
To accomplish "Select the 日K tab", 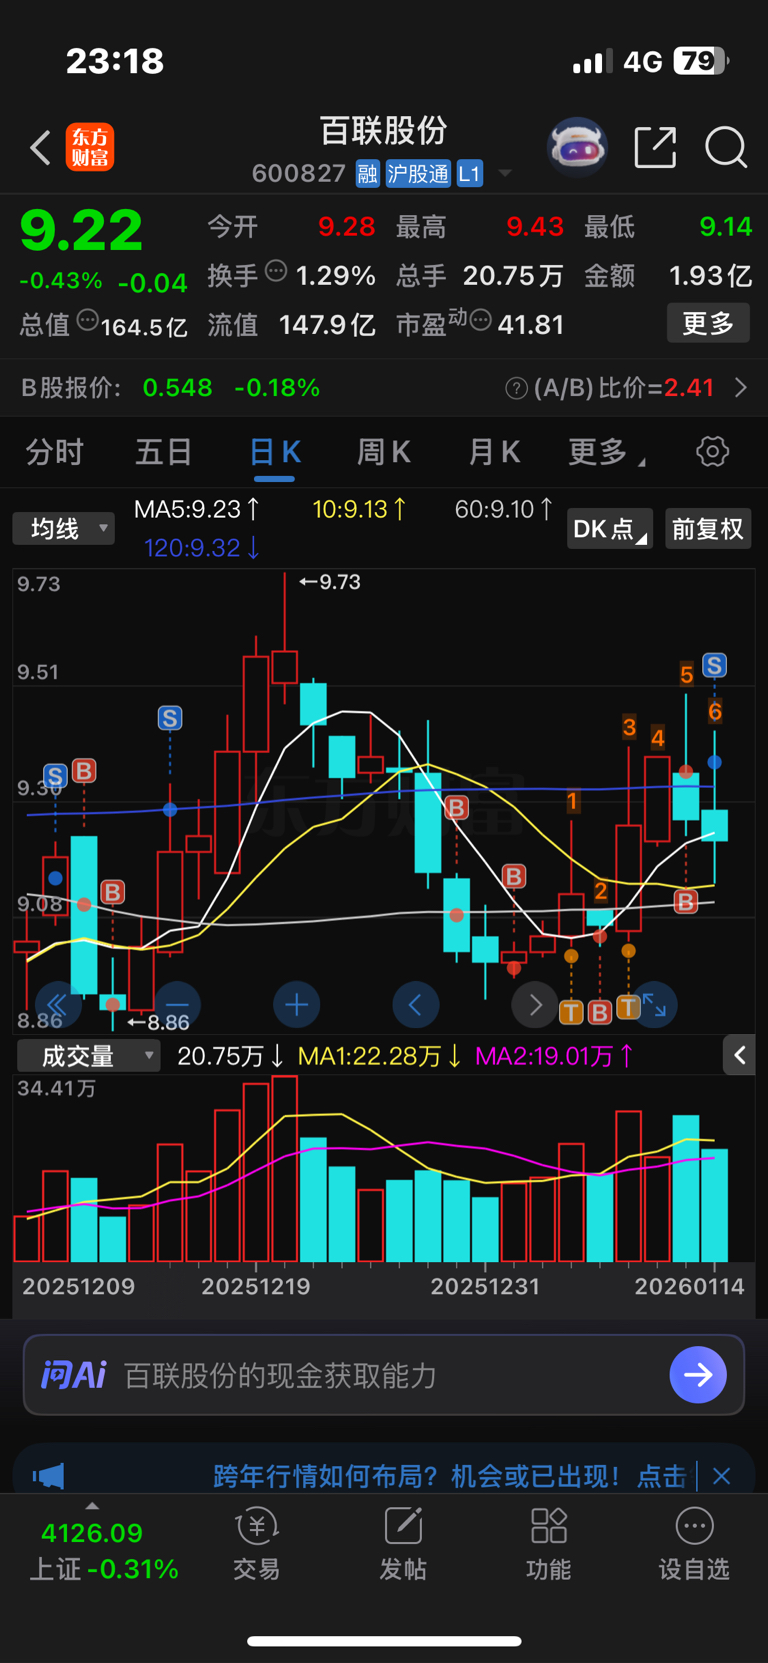I will [275, 452].
